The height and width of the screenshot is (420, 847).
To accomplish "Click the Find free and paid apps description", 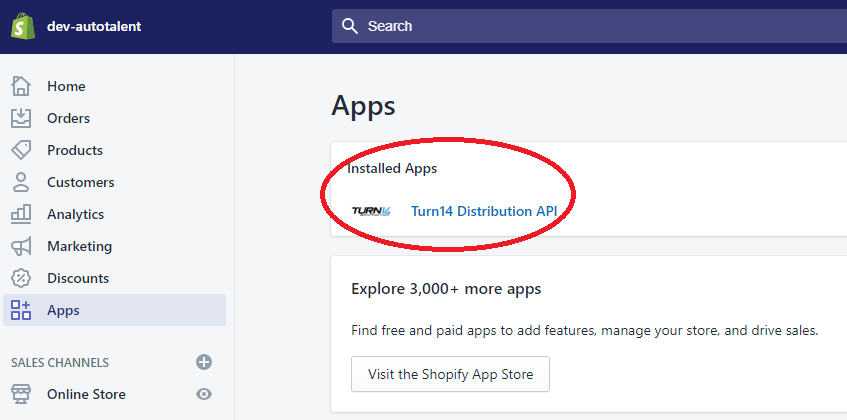I will (x=584, y=330).
